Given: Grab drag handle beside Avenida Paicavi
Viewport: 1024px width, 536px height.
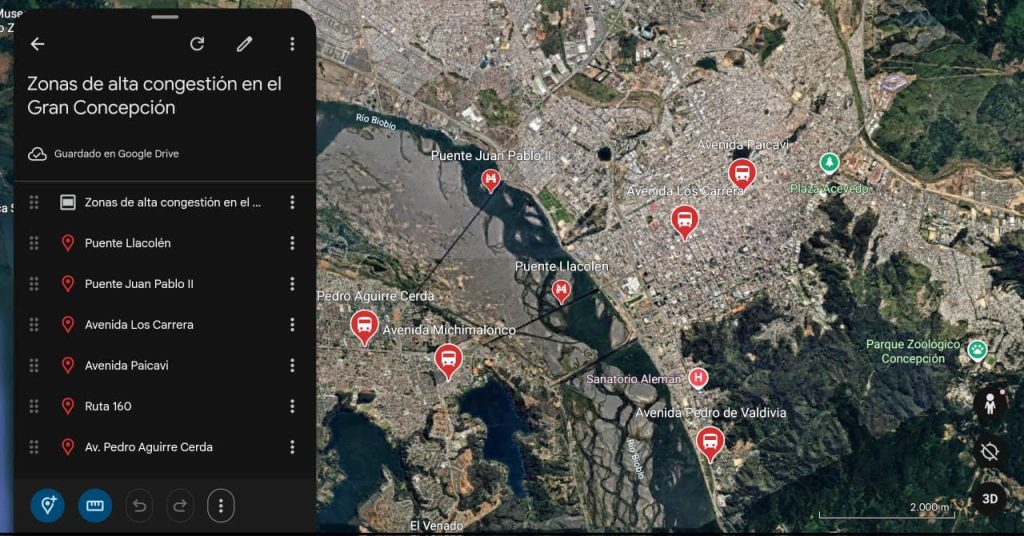Looking at the screenshot, I should [x=34, y=366].
